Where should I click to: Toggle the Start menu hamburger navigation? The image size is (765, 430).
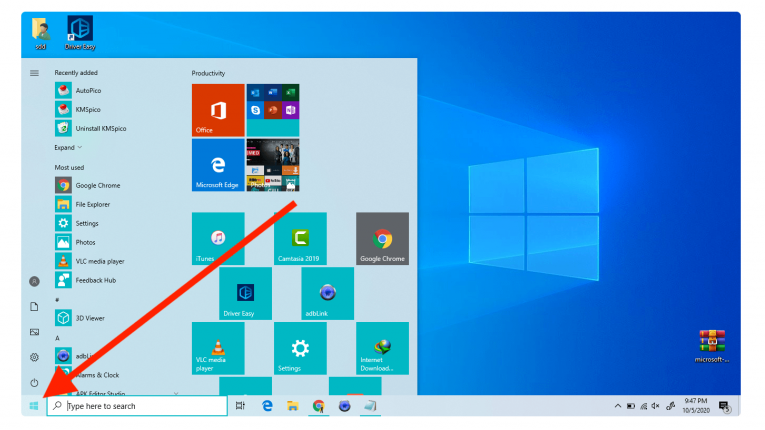coord(34,73)
